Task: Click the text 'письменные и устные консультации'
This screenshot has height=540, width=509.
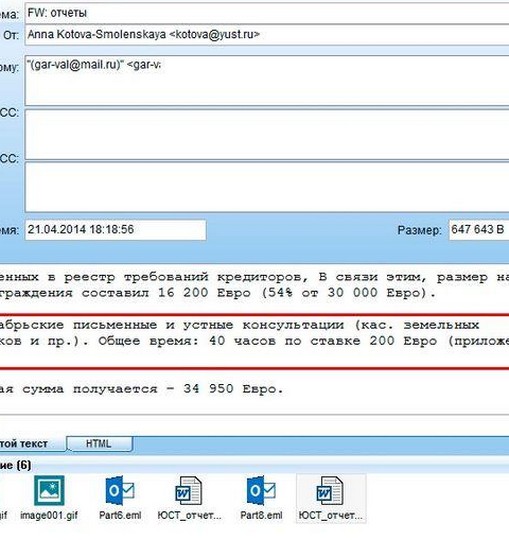Action: tap(208, 325)
